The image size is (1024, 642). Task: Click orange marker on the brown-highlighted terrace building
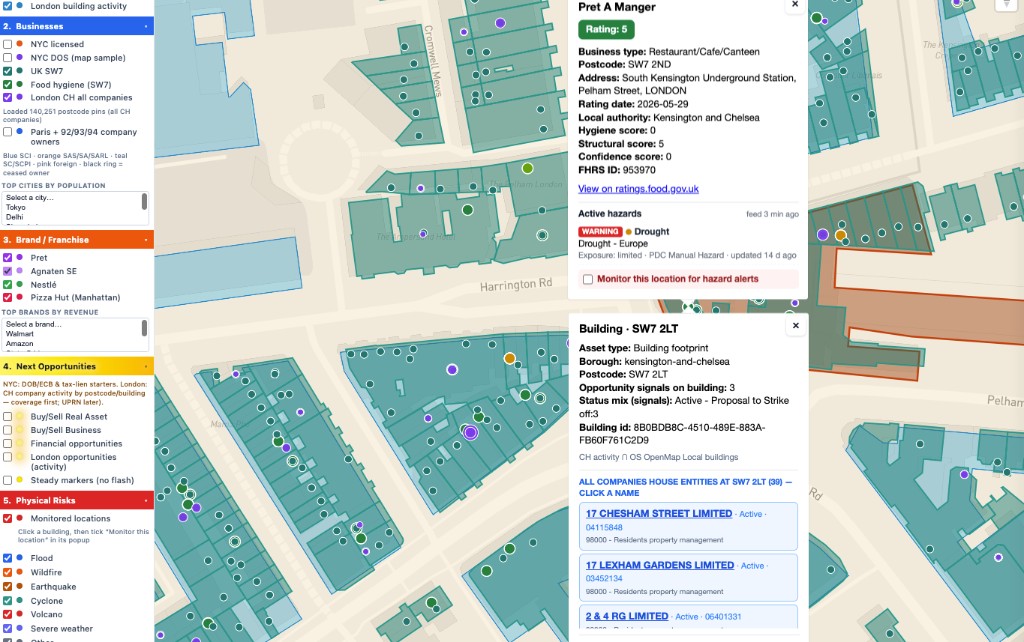pos(840,234)
